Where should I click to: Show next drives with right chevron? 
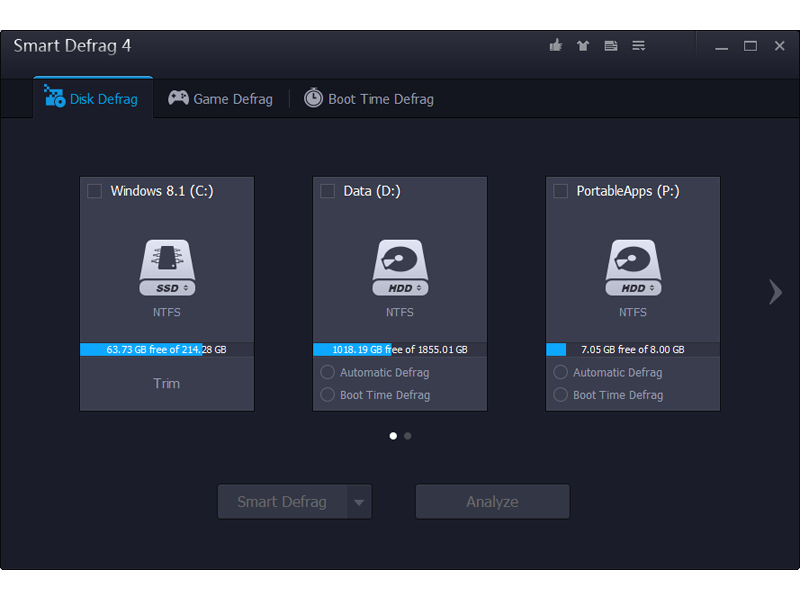click(775, 291)
